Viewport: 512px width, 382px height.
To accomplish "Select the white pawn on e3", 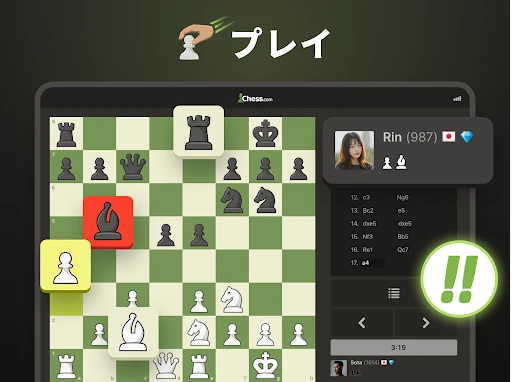I will [199, 301].
